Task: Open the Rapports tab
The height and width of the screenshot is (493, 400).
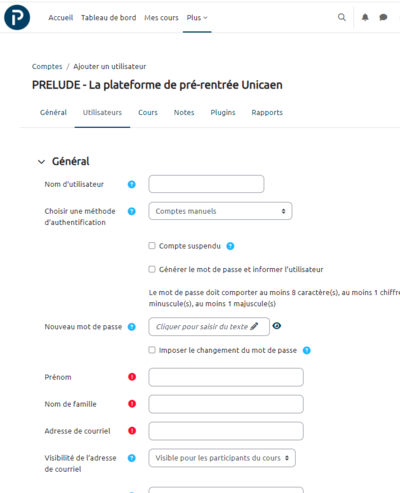Action: pyautogui.click(x=267, y=113)
